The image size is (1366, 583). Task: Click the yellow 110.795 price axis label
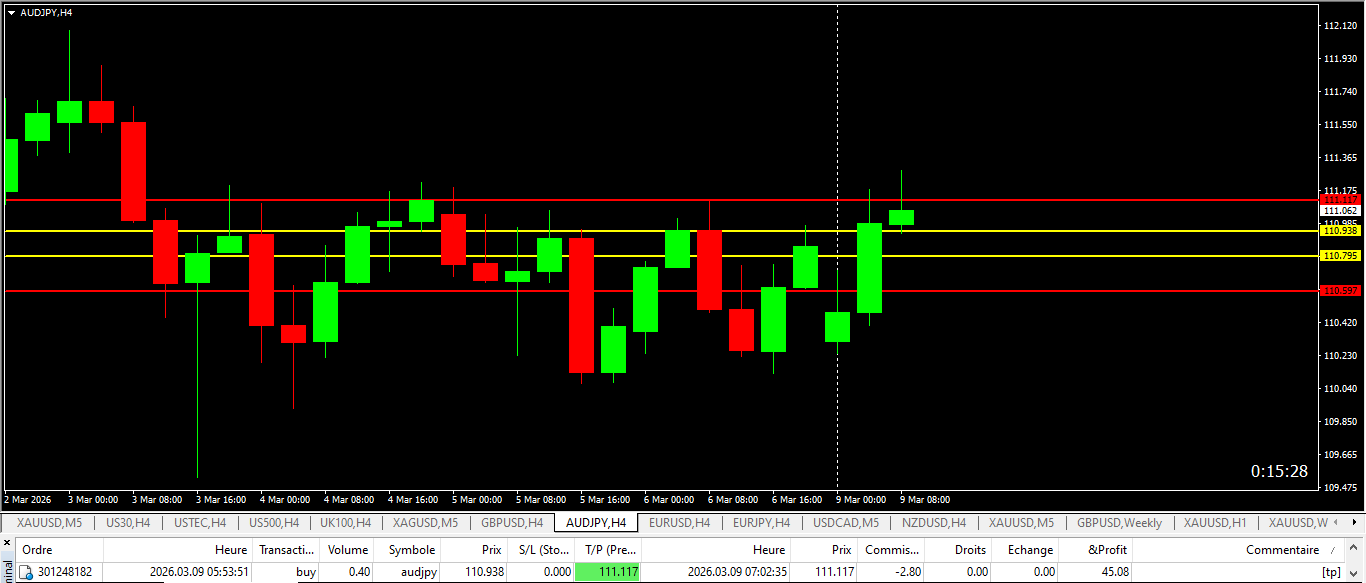(x=1341, y=256)
